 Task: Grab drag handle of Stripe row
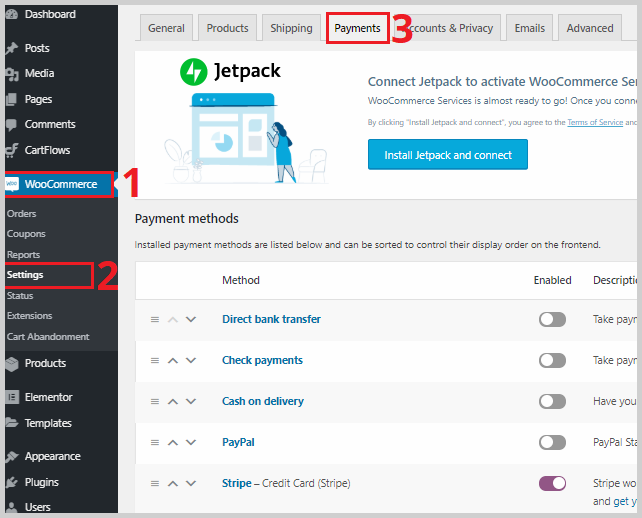pyautogui.click(x=155, y=483)
